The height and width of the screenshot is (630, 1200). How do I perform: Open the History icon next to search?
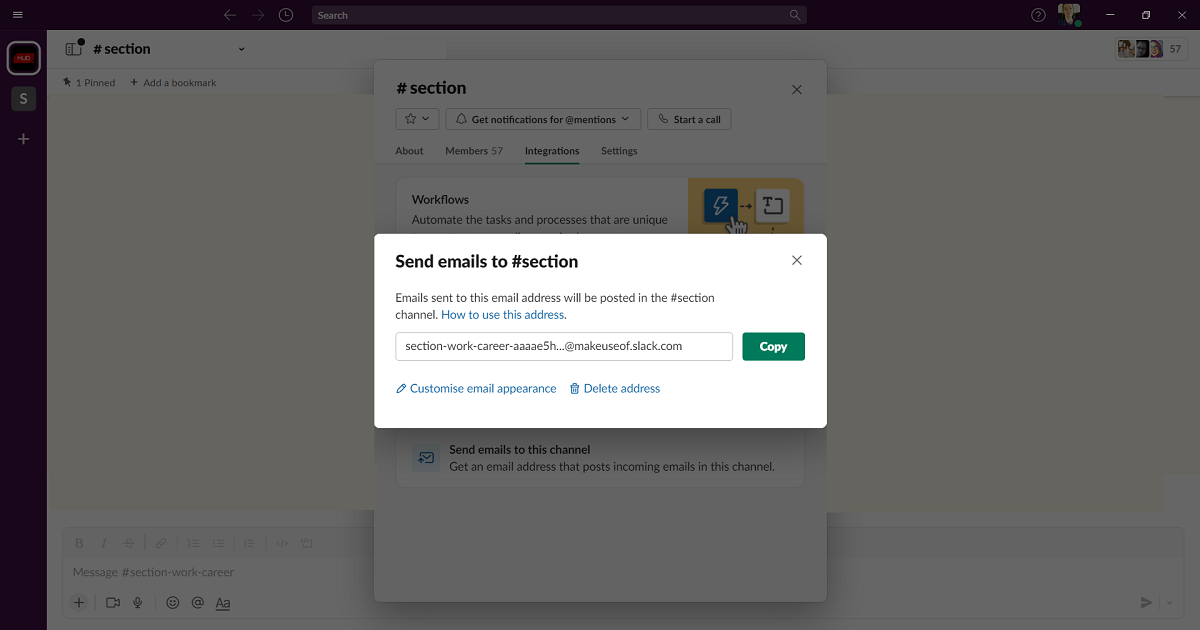[285, 15]
